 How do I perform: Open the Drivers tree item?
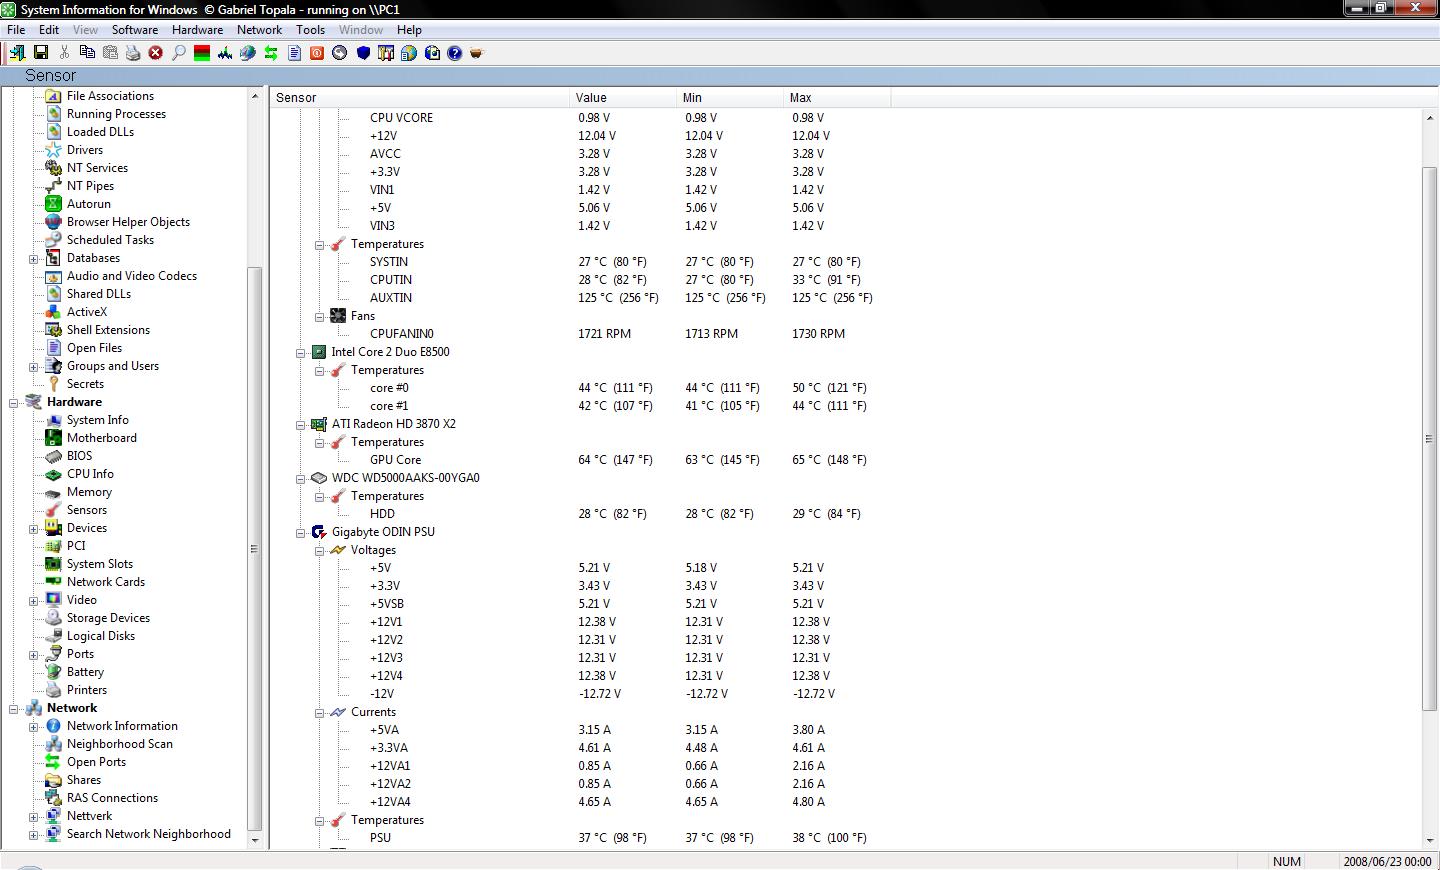click(85, 150)
